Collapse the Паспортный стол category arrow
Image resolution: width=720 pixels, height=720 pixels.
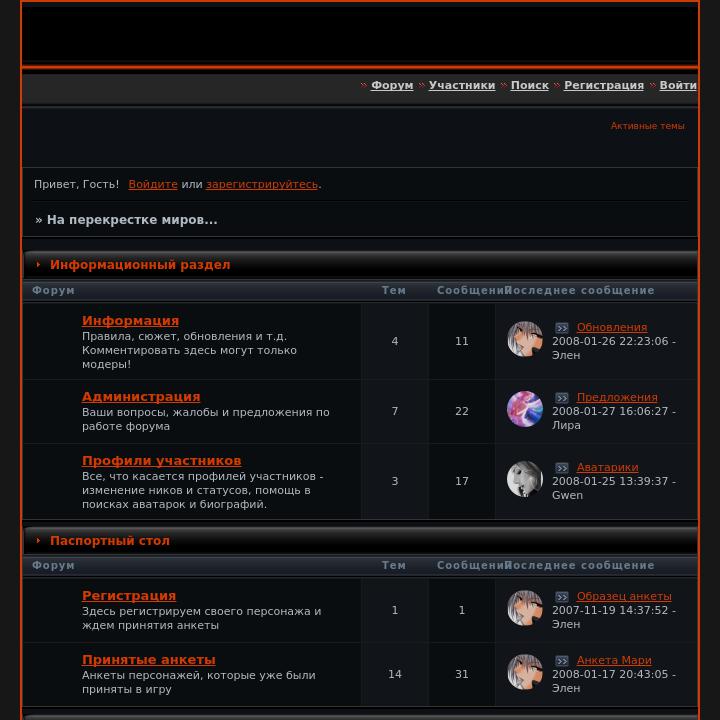click(x=38, y=540)
